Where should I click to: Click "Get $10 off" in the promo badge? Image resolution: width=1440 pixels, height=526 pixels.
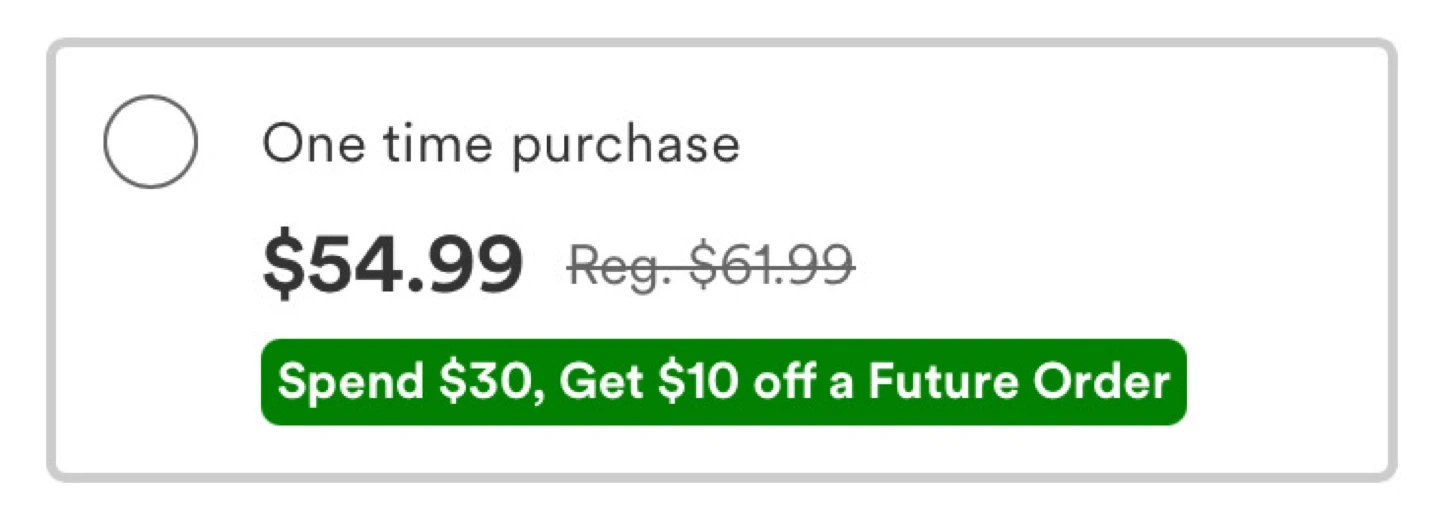(688, 382)
